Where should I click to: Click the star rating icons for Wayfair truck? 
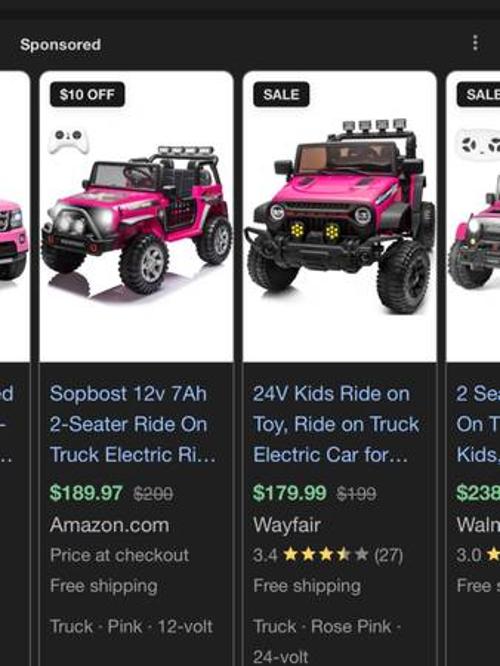point(325,554)
